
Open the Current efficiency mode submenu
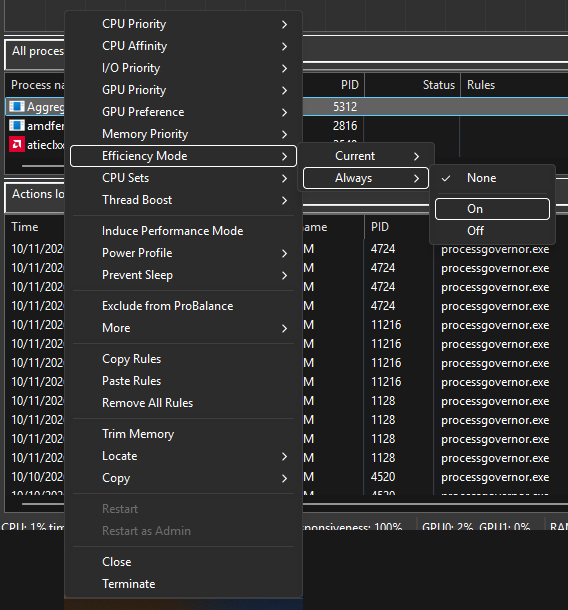(x=366, y=156)
